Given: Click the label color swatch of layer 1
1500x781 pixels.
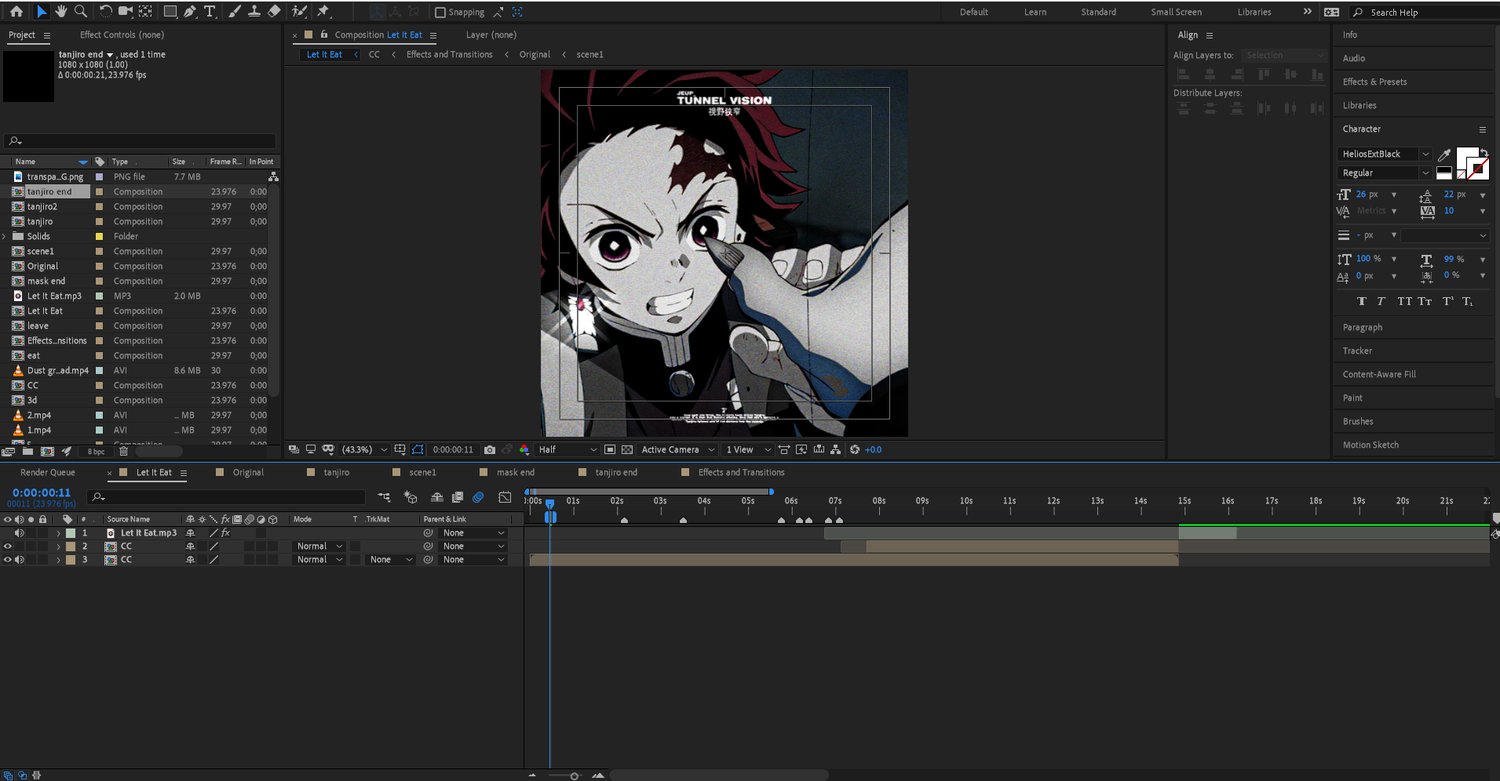Looking at the screenshot, I should tap(70, 533).
